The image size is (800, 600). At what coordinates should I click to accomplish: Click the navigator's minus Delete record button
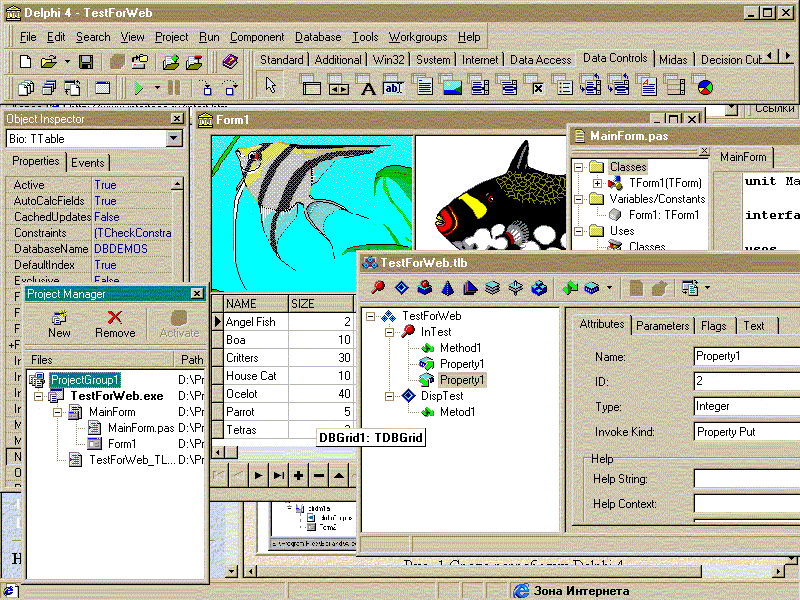pos(319,476)
